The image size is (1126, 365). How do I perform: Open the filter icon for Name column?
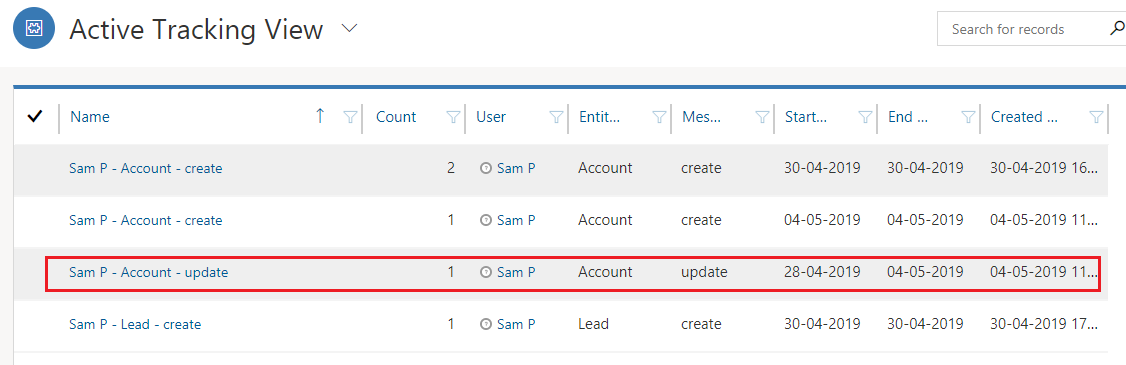pyautogui.click(x=350, y=117)
